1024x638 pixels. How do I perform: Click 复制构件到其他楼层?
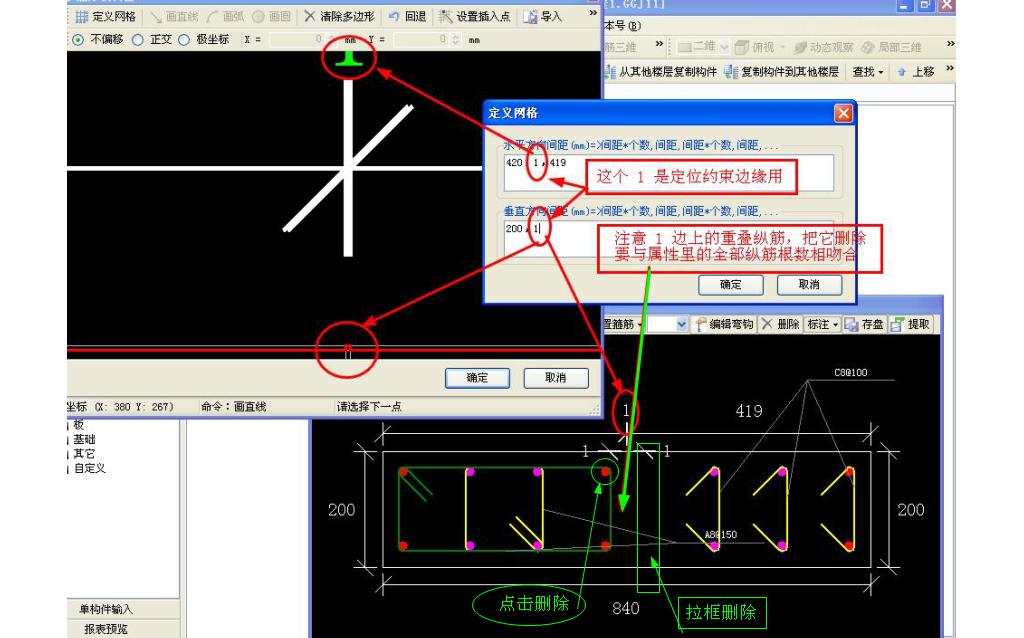pos(782,72)
